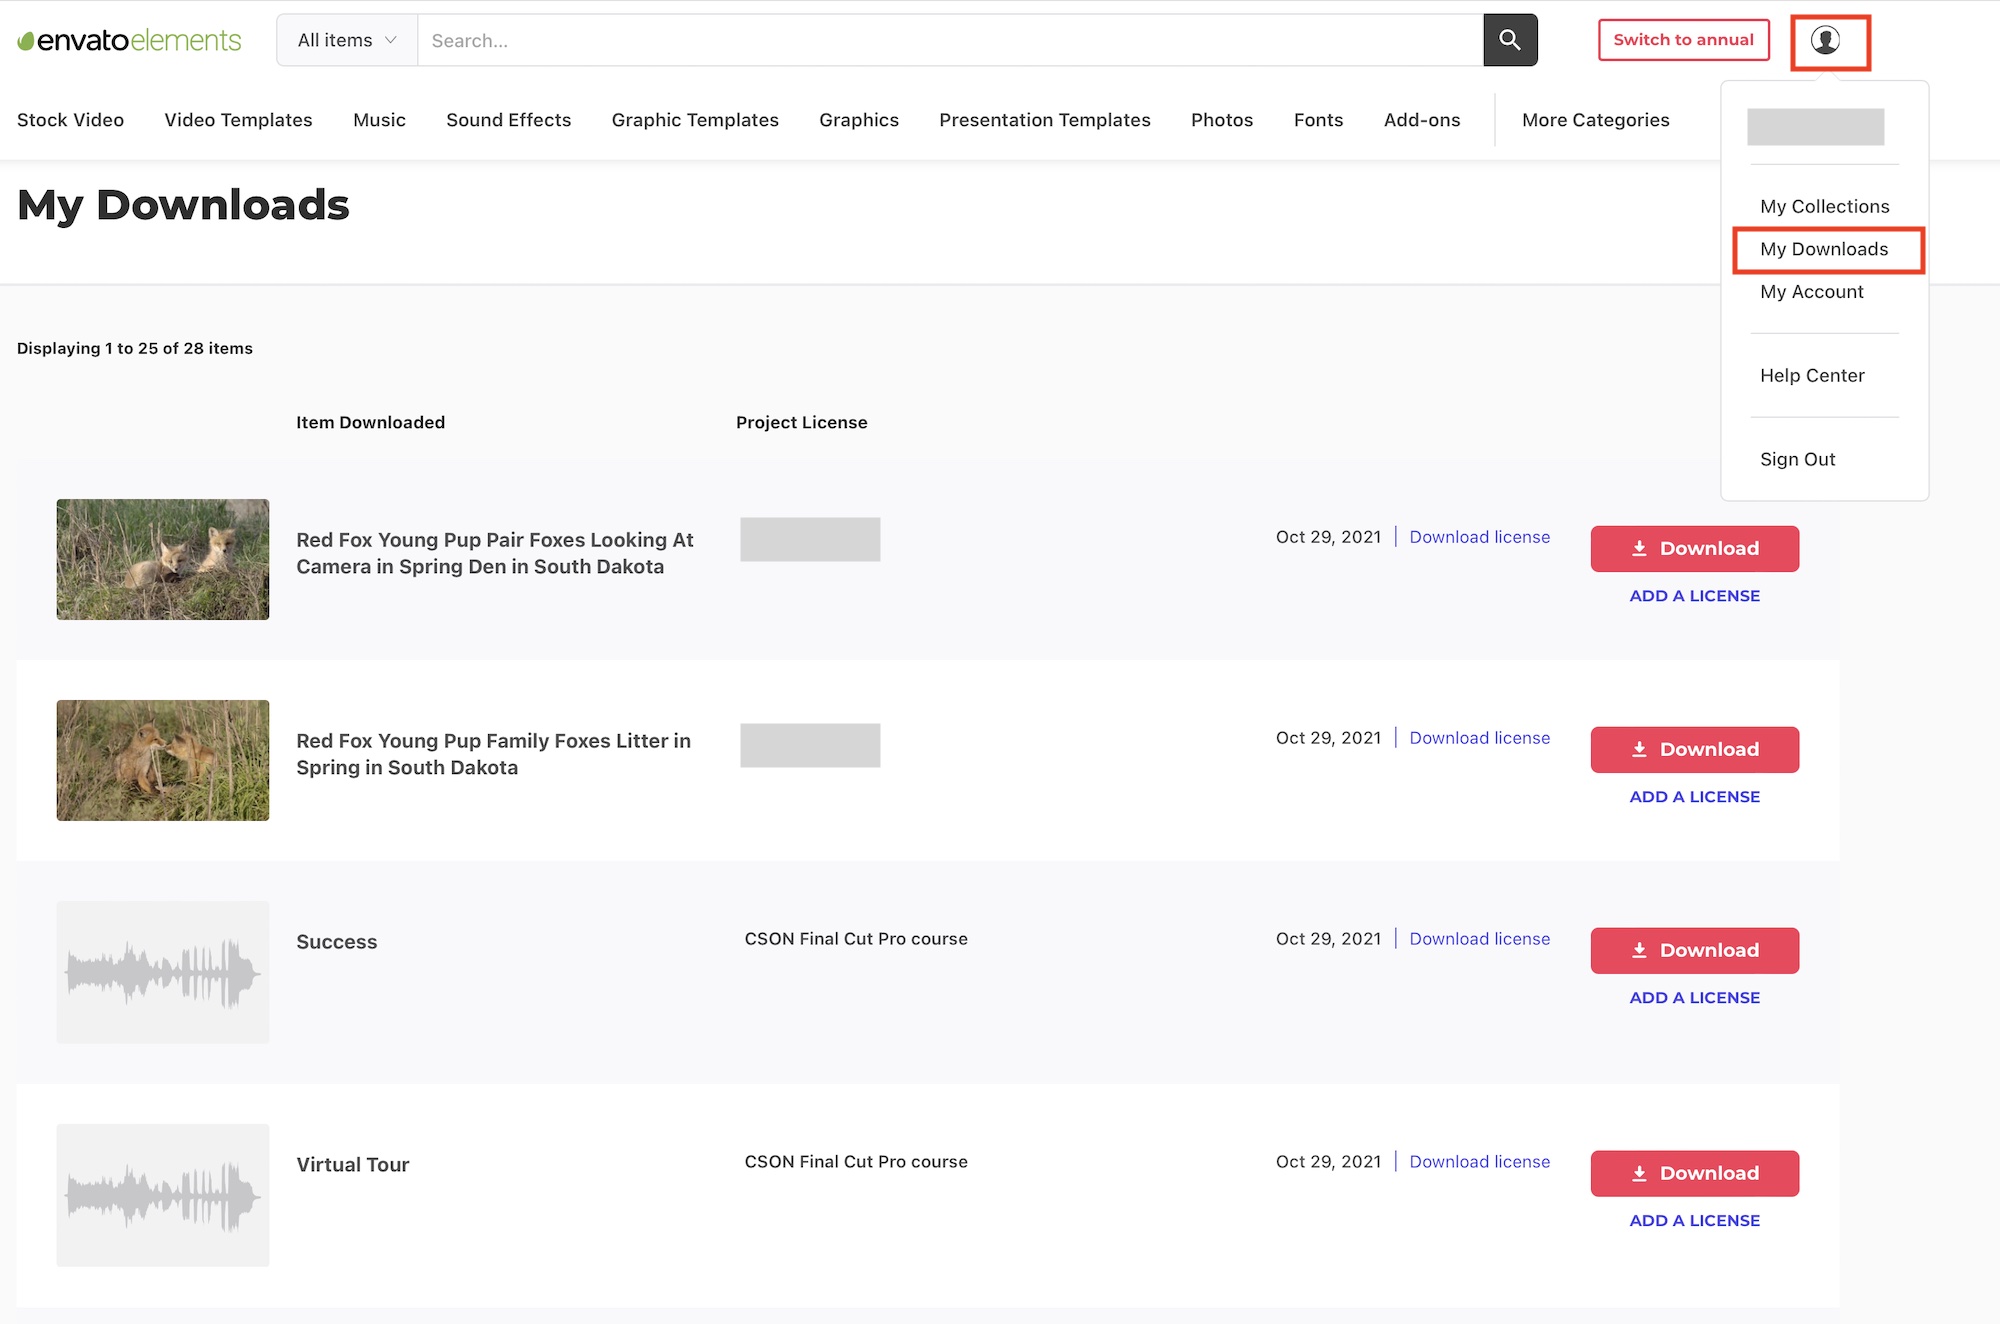2000x1324 pixels.
Task: Click Switch to annual button
Action: 1683,40
